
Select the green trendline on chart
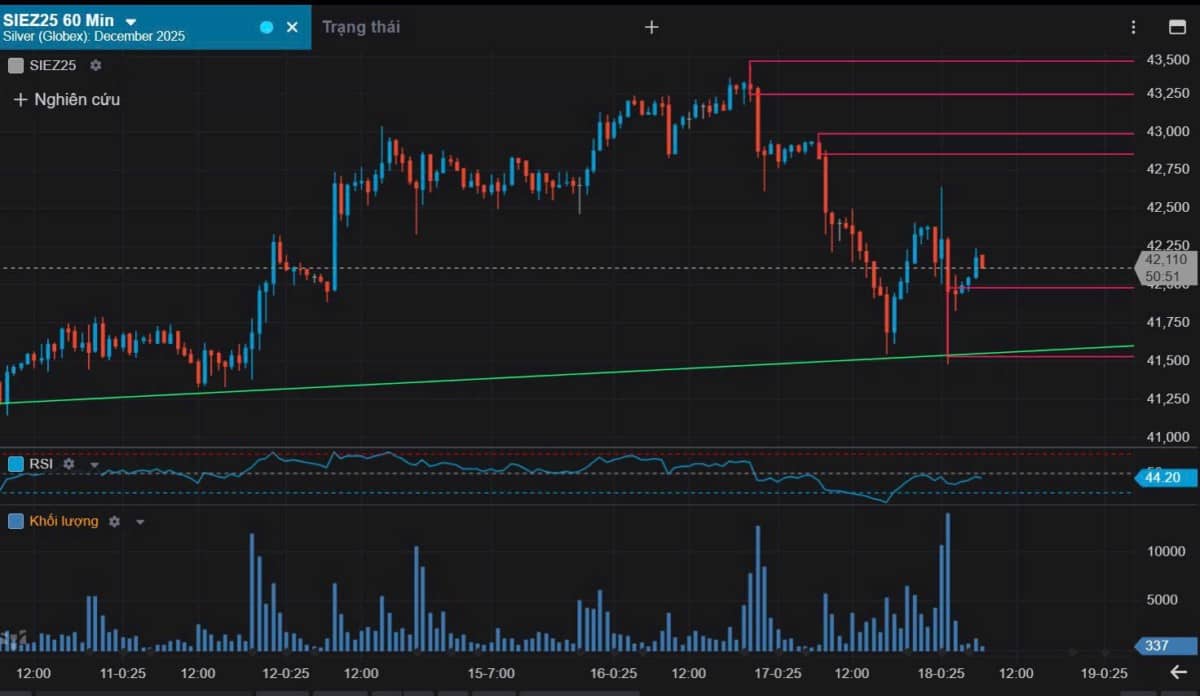point(600,373)
